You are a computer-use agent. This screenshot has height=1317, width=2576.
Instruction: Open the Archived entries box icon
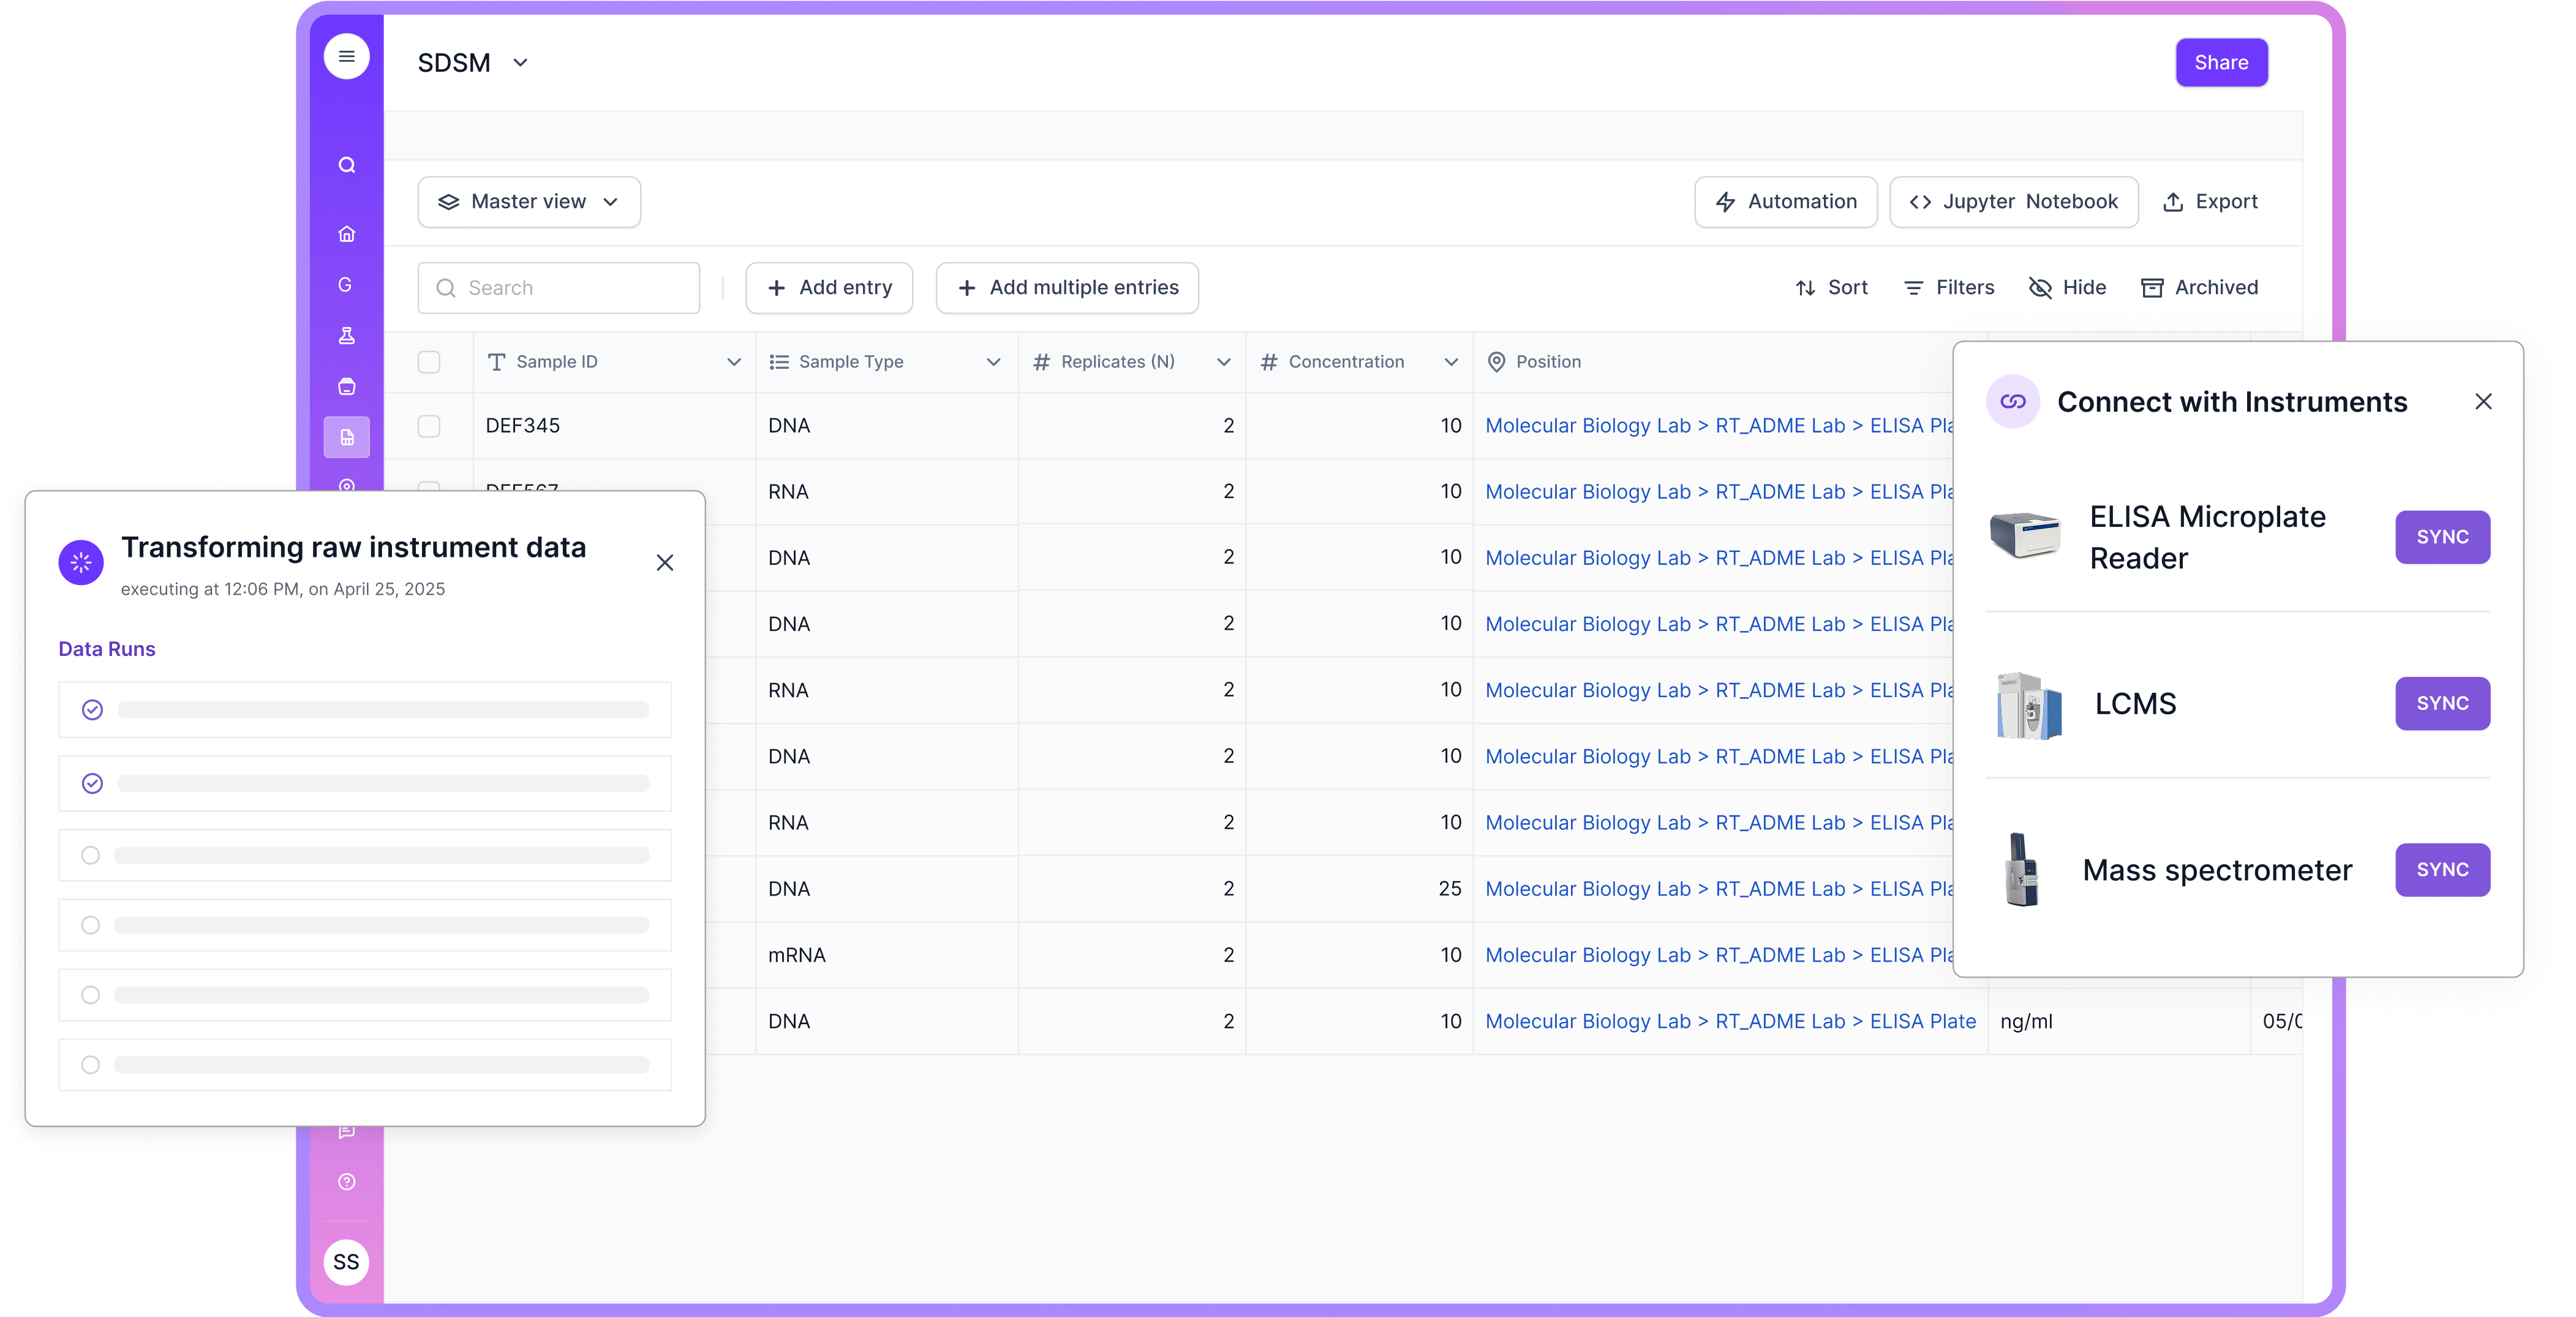point(2152,288)
